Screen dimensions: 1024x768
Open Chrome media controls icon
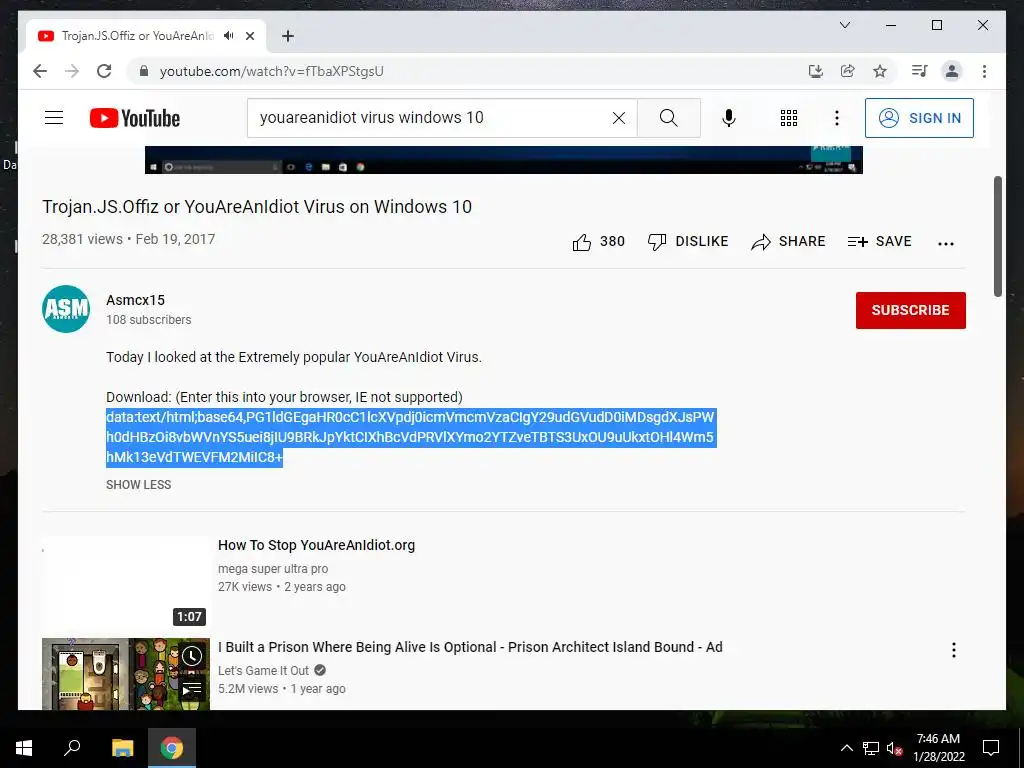click(920, 71)
